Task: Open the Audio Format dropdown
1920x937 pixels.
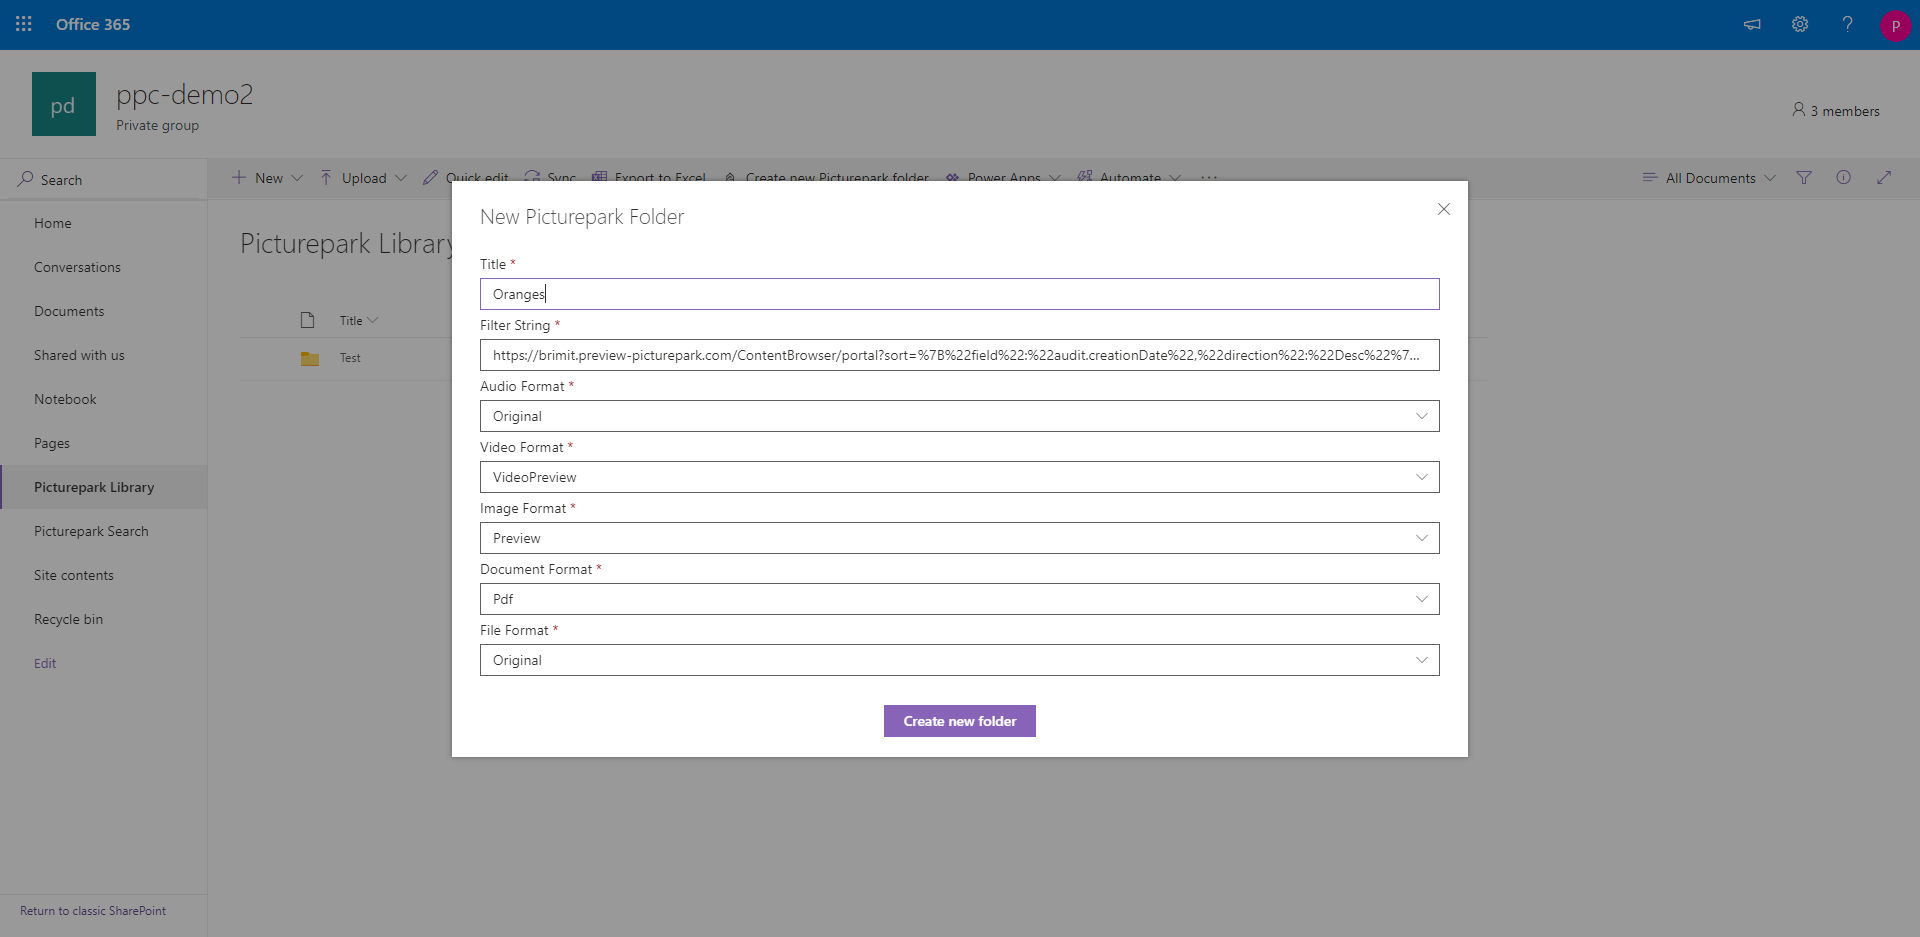Action: point(960,416)
